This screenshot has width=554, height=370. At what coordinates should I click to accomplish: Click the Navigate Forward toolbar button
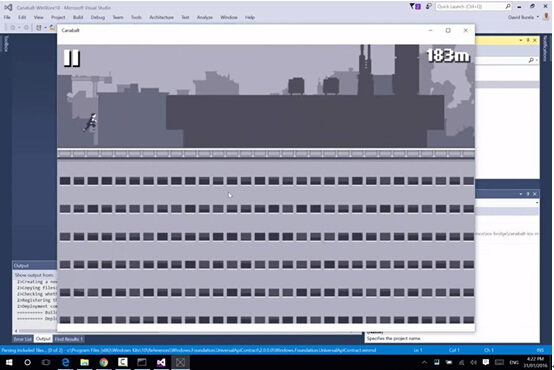coord(26,28)
